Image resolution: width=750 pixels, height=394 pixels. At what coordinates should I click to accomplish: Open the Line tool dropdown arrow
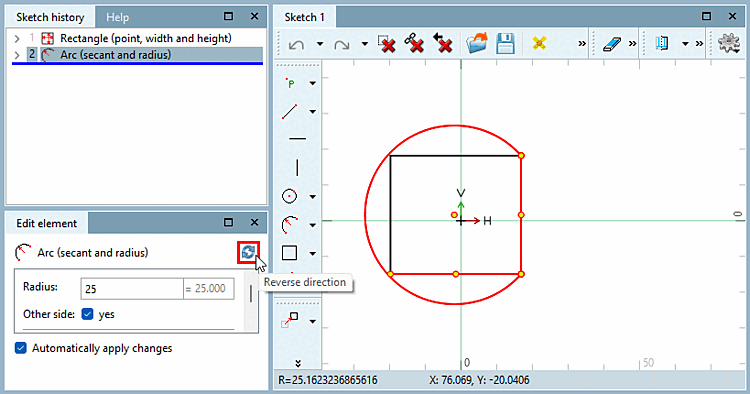click(312, 111)
